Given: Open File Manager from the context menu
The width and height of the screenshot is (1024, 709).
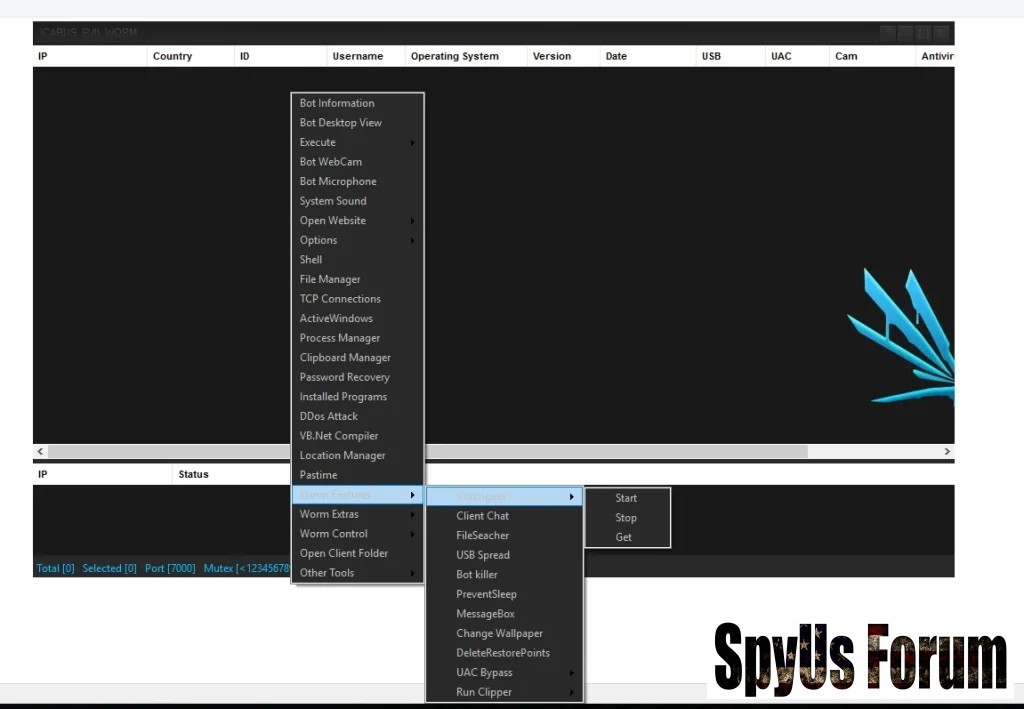Looking at the screenshot, I should pyautogui.click(x=330, y=279).
